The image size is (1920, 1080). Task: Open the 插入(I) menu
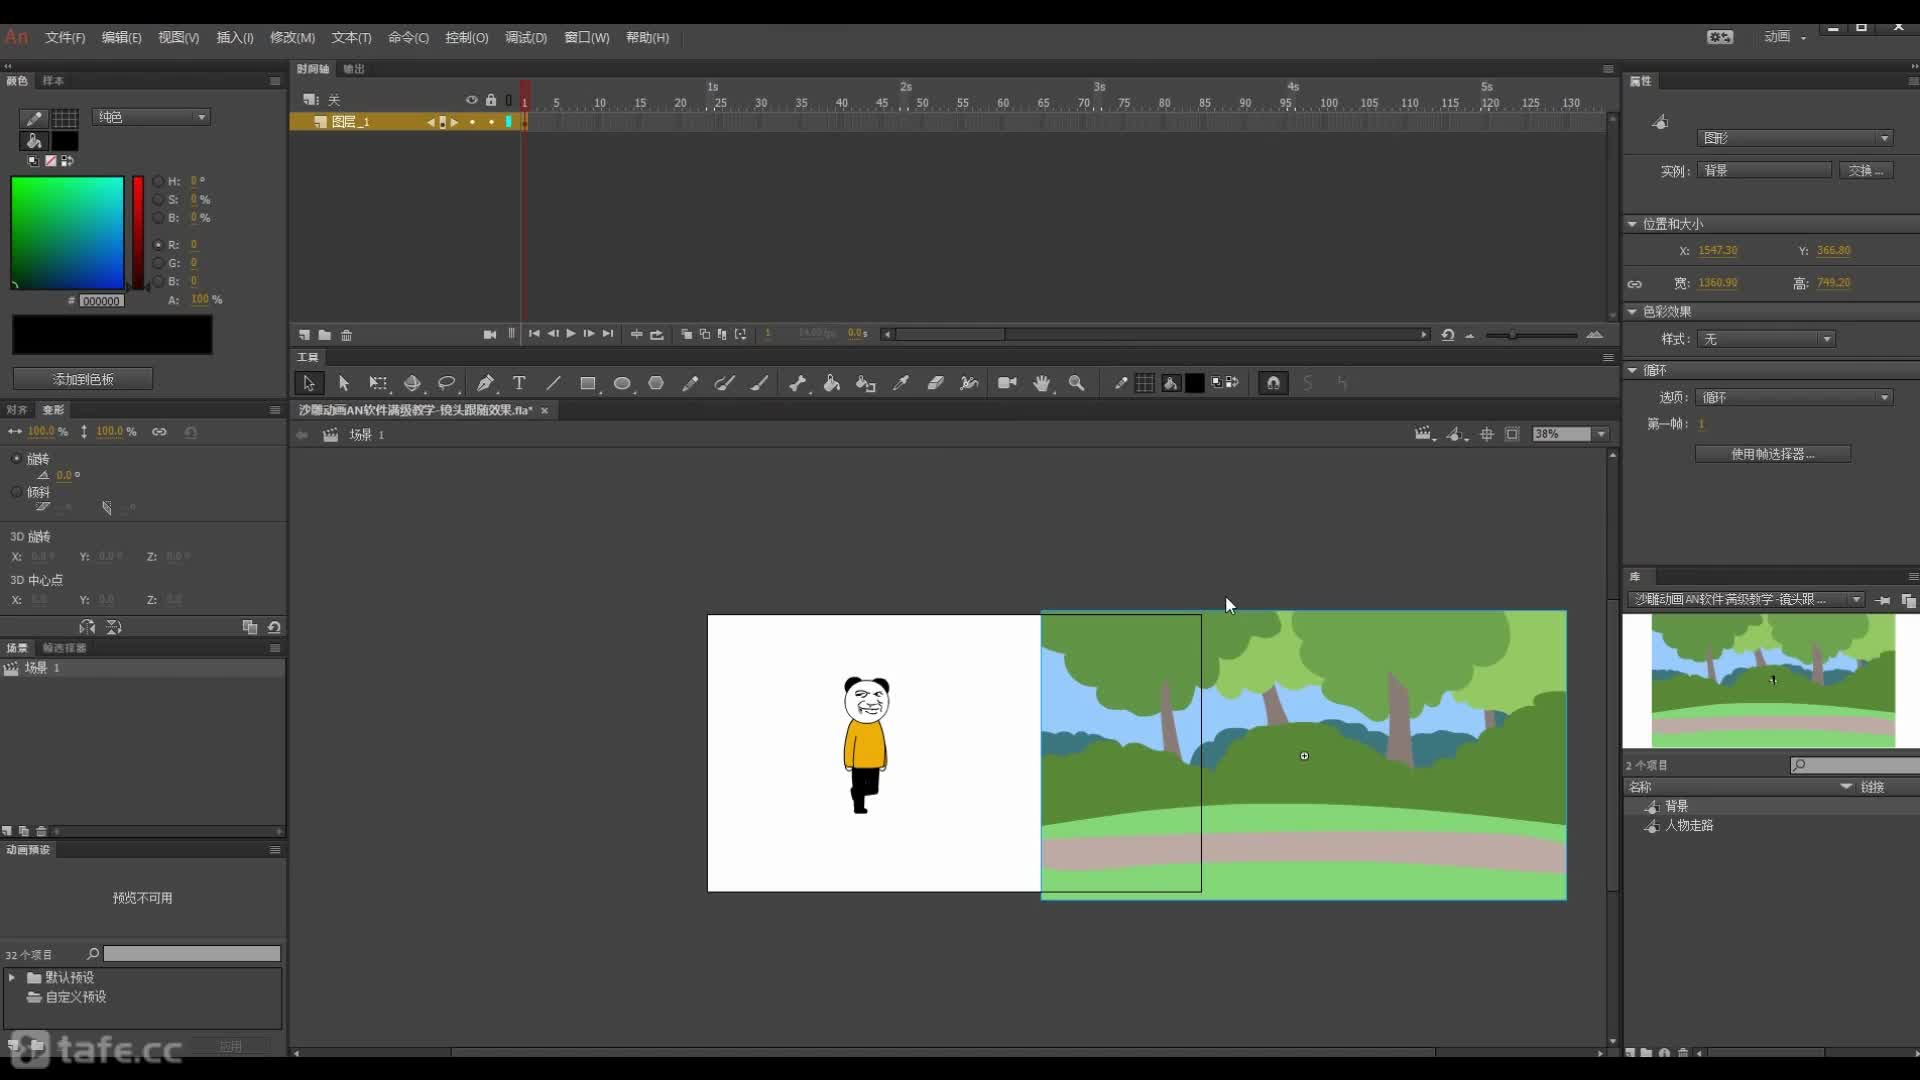coord(235,38)
